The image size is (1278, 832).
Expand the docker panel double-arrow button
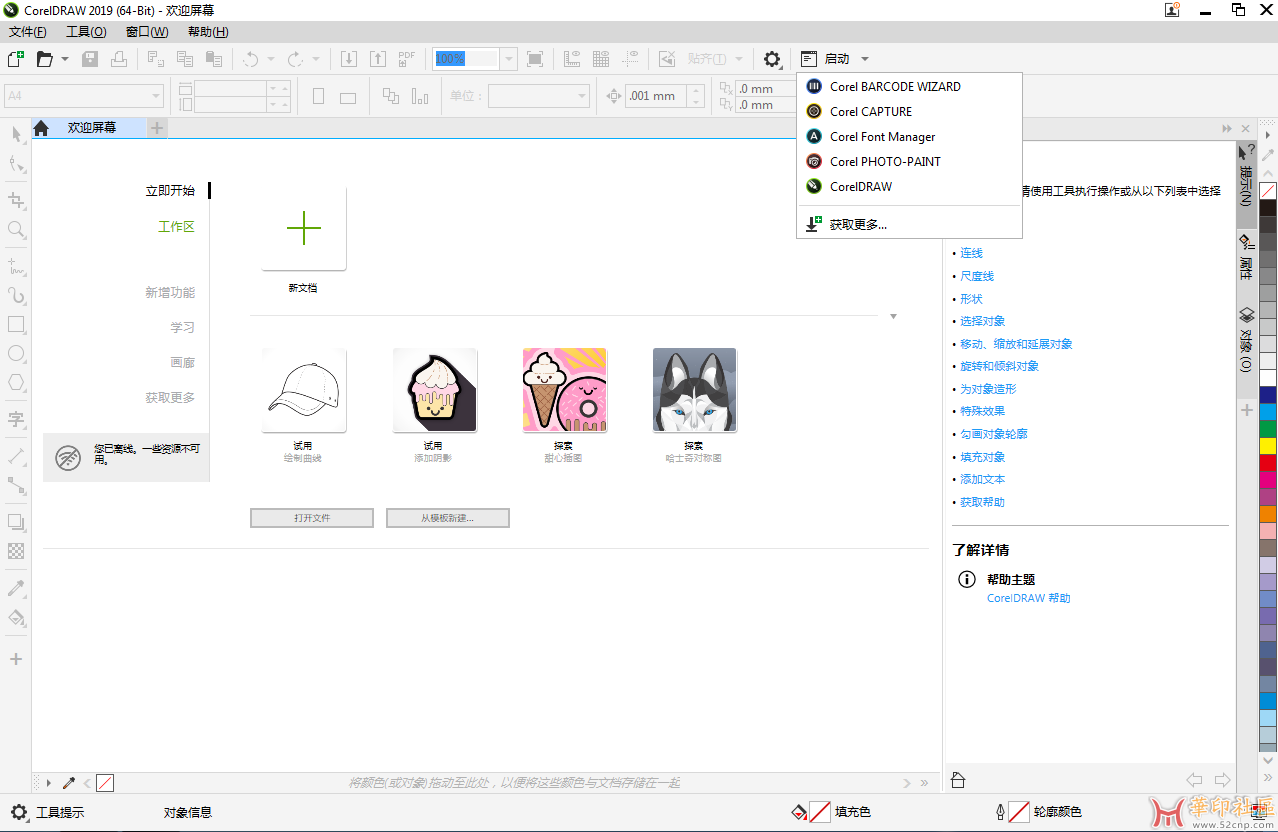pos(1227,129)
